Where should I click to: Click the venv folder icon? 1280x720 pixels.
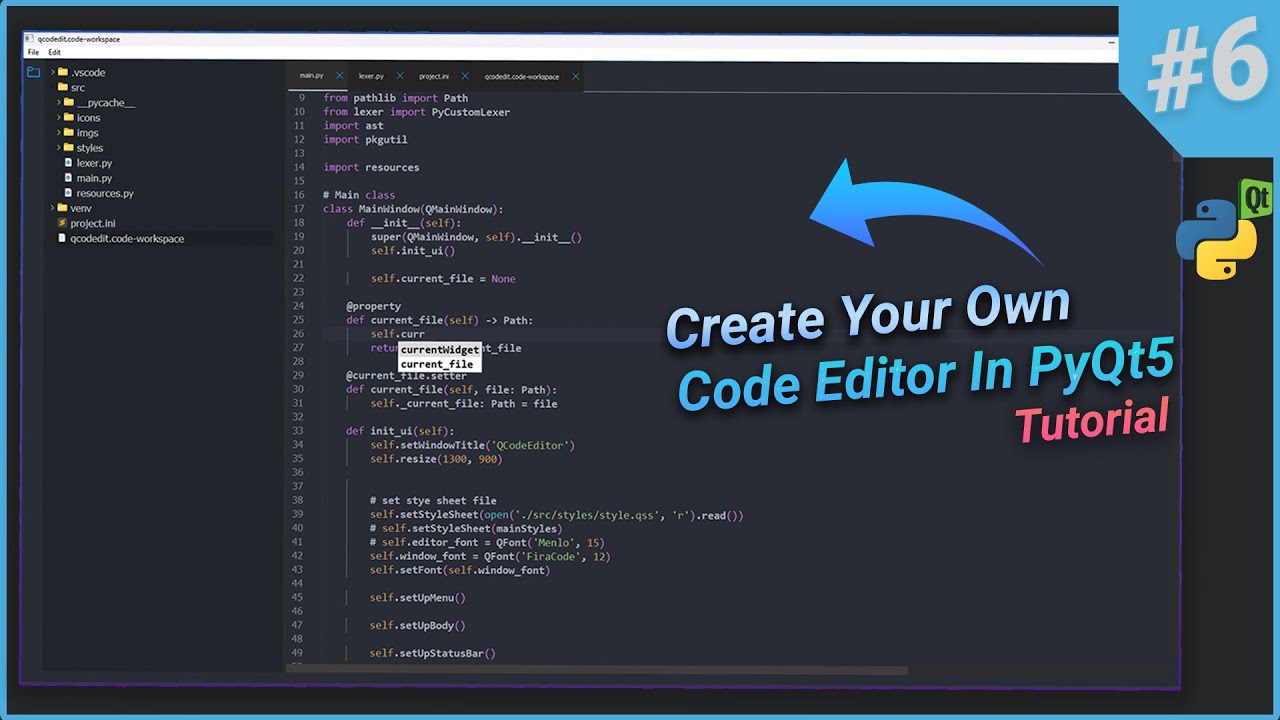(x=63, y=208)
